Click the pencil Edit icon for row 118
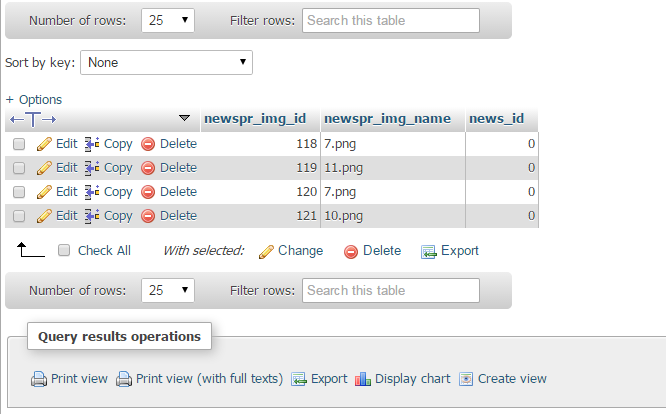The height and width of the screenshot is (414, 666). pos(44,144)
